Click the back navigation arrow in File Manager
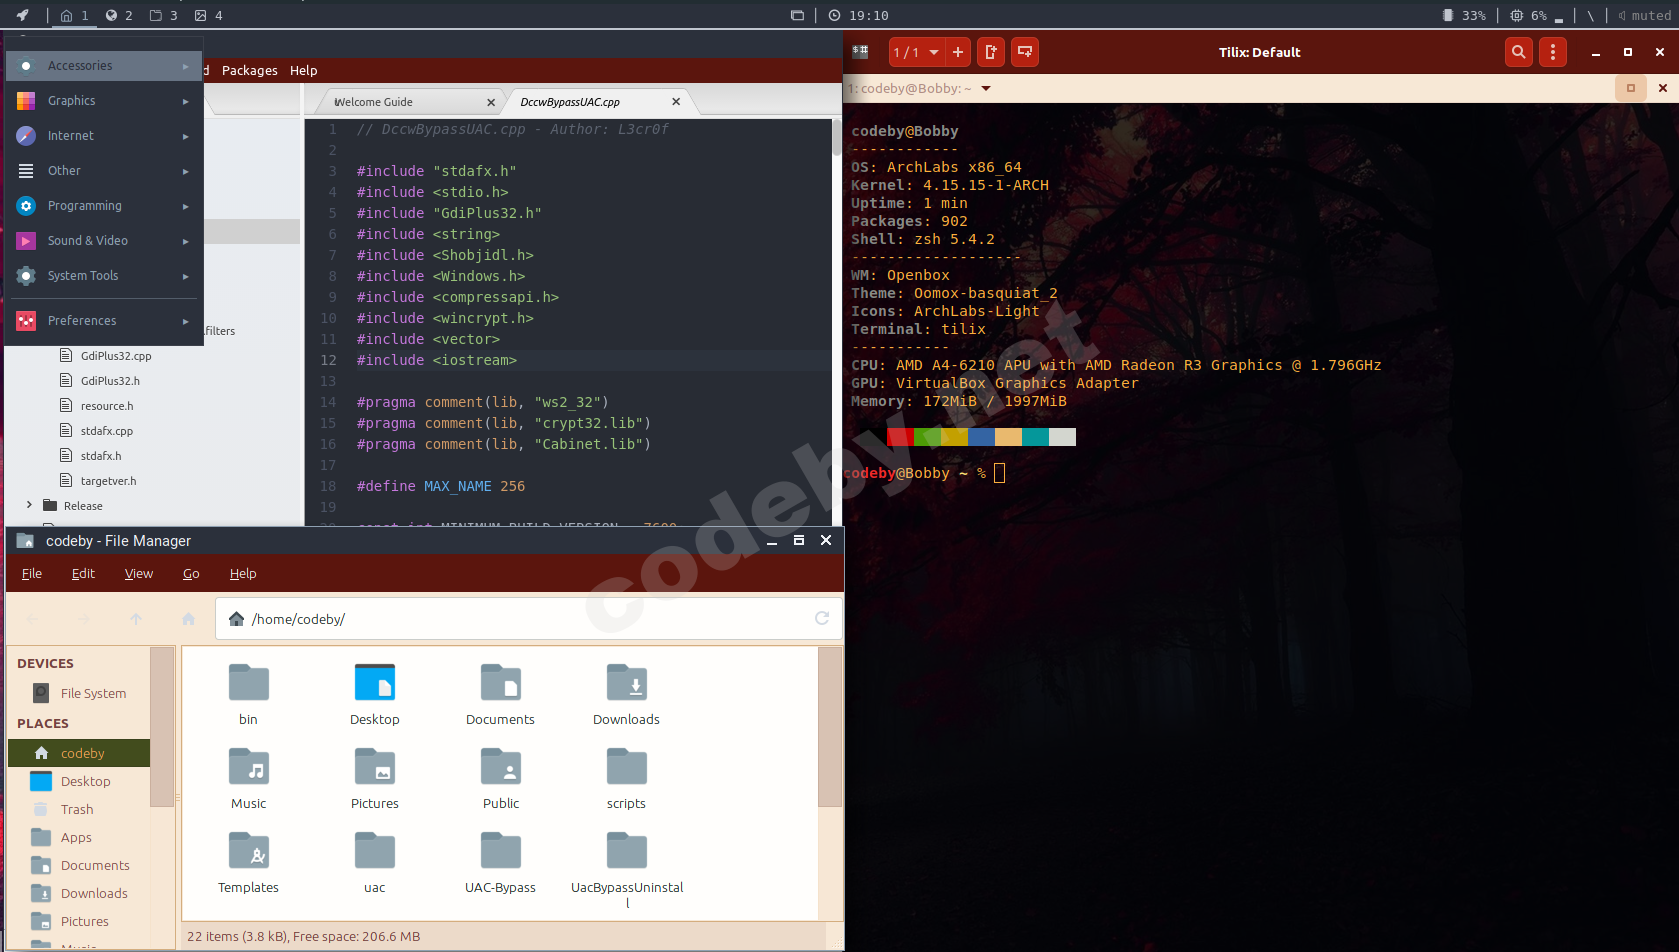 pyautogui.click(x=33, y=619)
